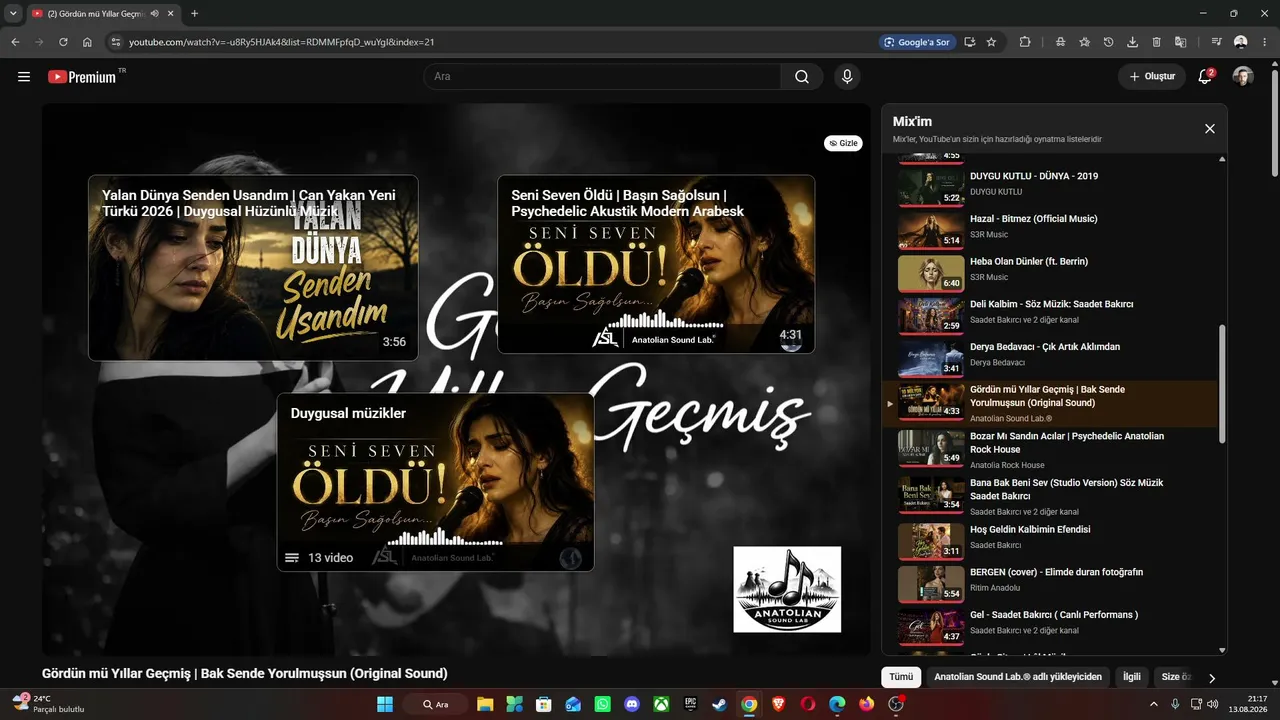Open the Chrome tab search dropdown
Image resolution: width=1280 pixels, height=720 pixels.
pyautogui.click(x=13, y=14)
